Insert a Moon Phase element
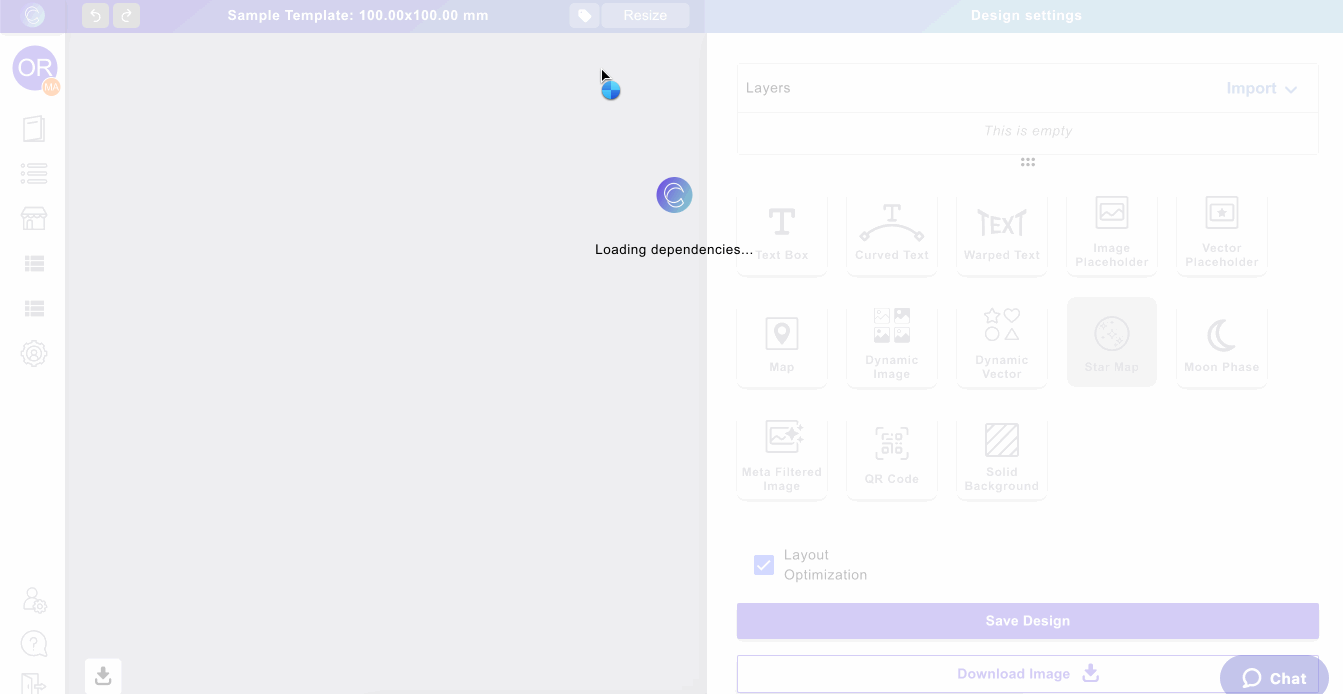This screenshot has width=1343, height=694. 1221,342
